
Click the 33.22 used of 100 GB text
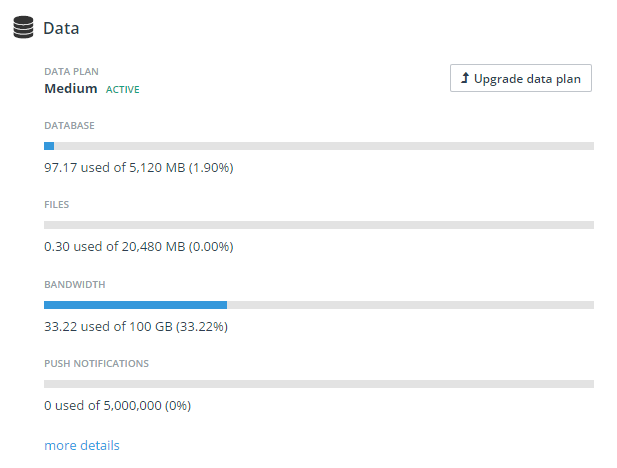(x=138, y=326)
